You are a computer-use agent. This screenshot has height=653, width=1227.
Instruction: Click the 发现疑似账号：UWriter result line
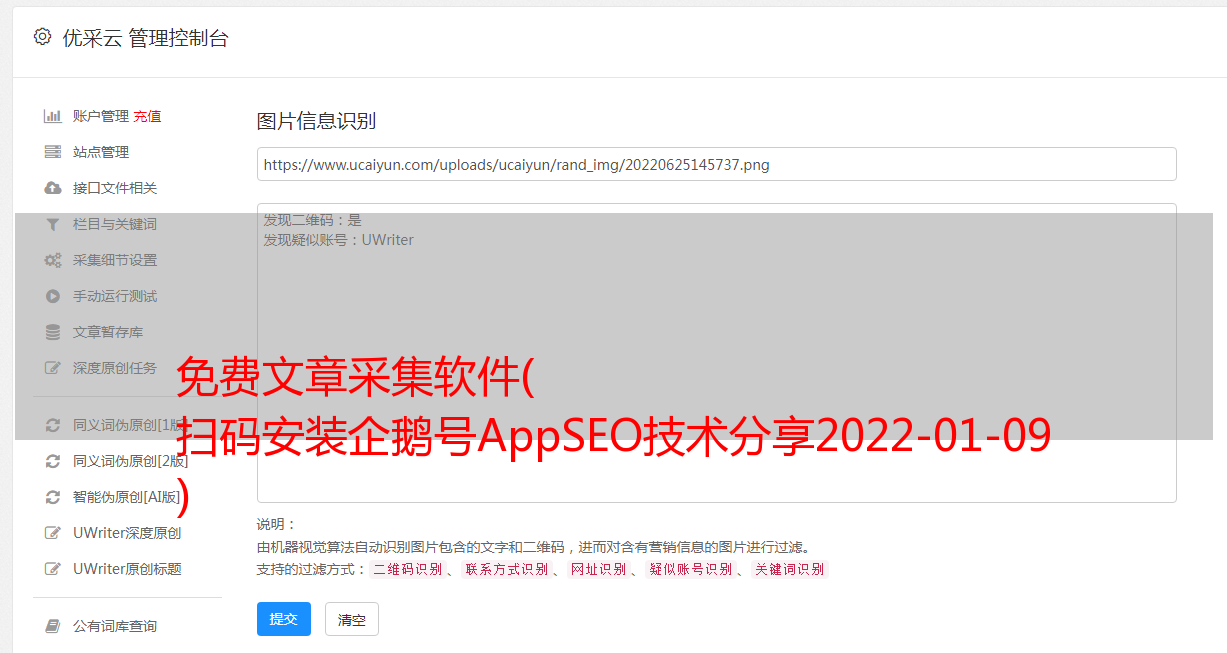338,240
